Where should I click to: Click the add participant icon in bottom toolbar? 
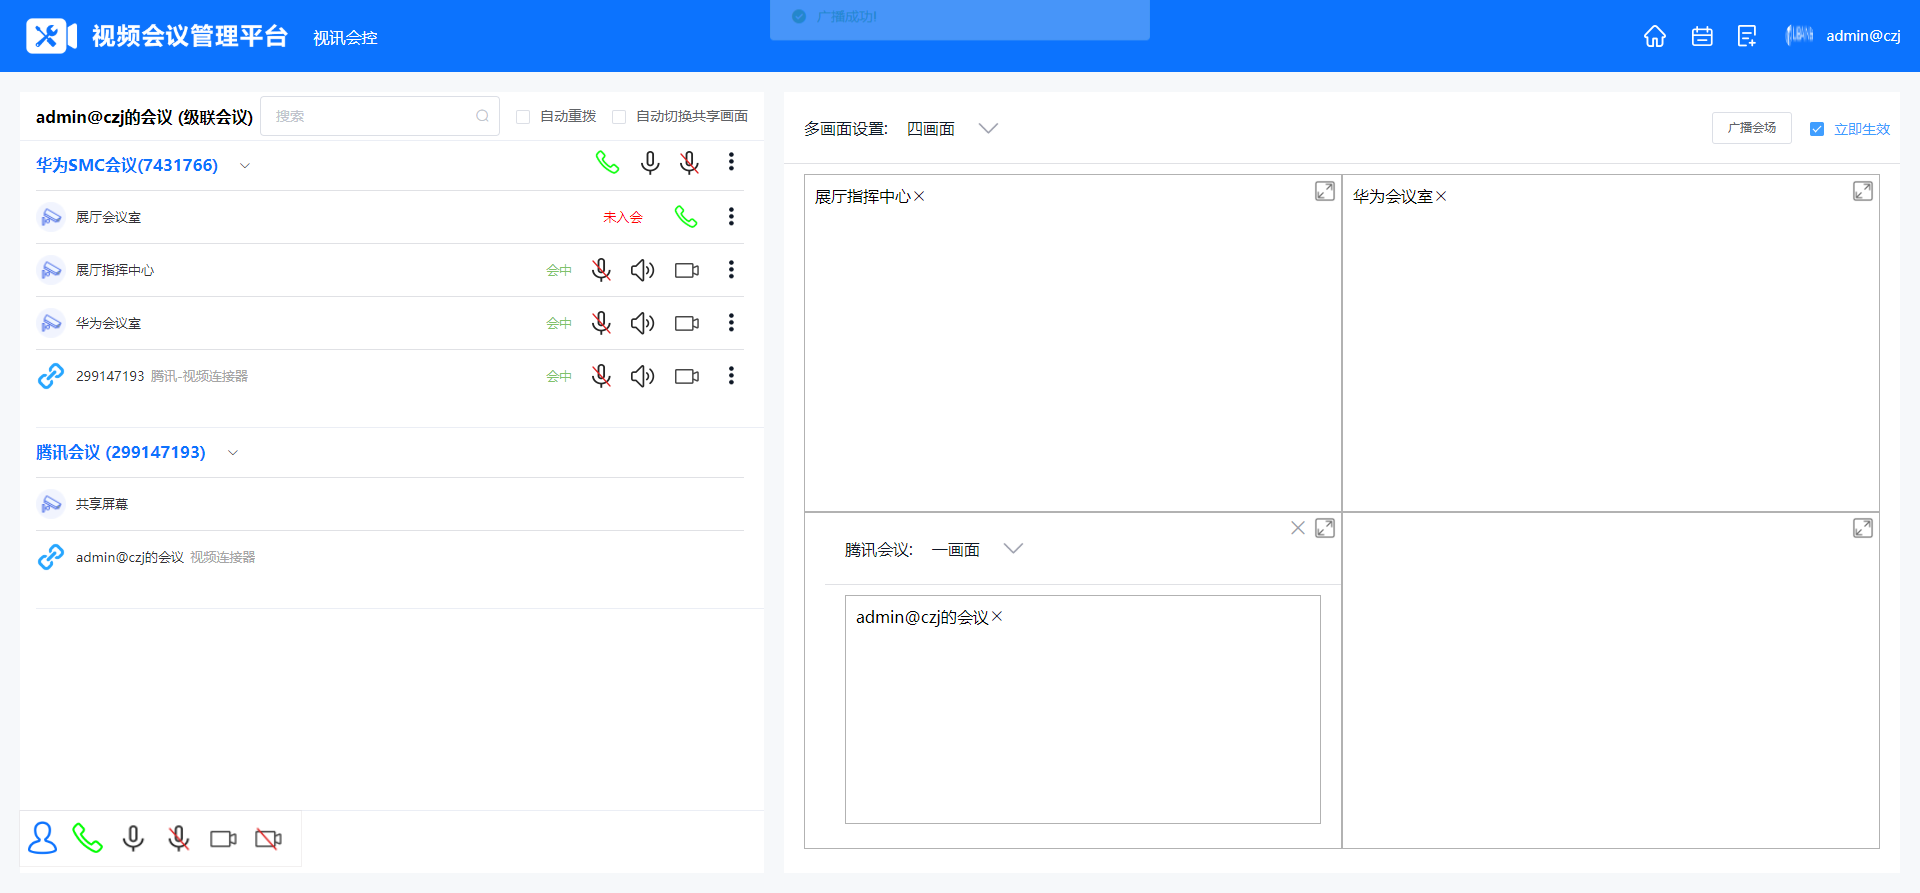[43, 838]
